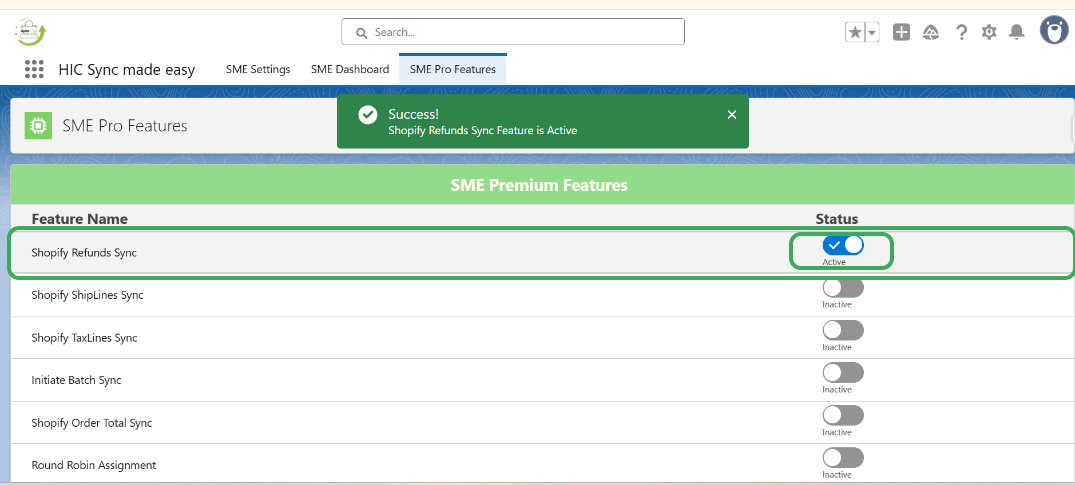The image size is (1075, 485).
Task: Open the Help question mark icon
Action: tap(961, 32)
